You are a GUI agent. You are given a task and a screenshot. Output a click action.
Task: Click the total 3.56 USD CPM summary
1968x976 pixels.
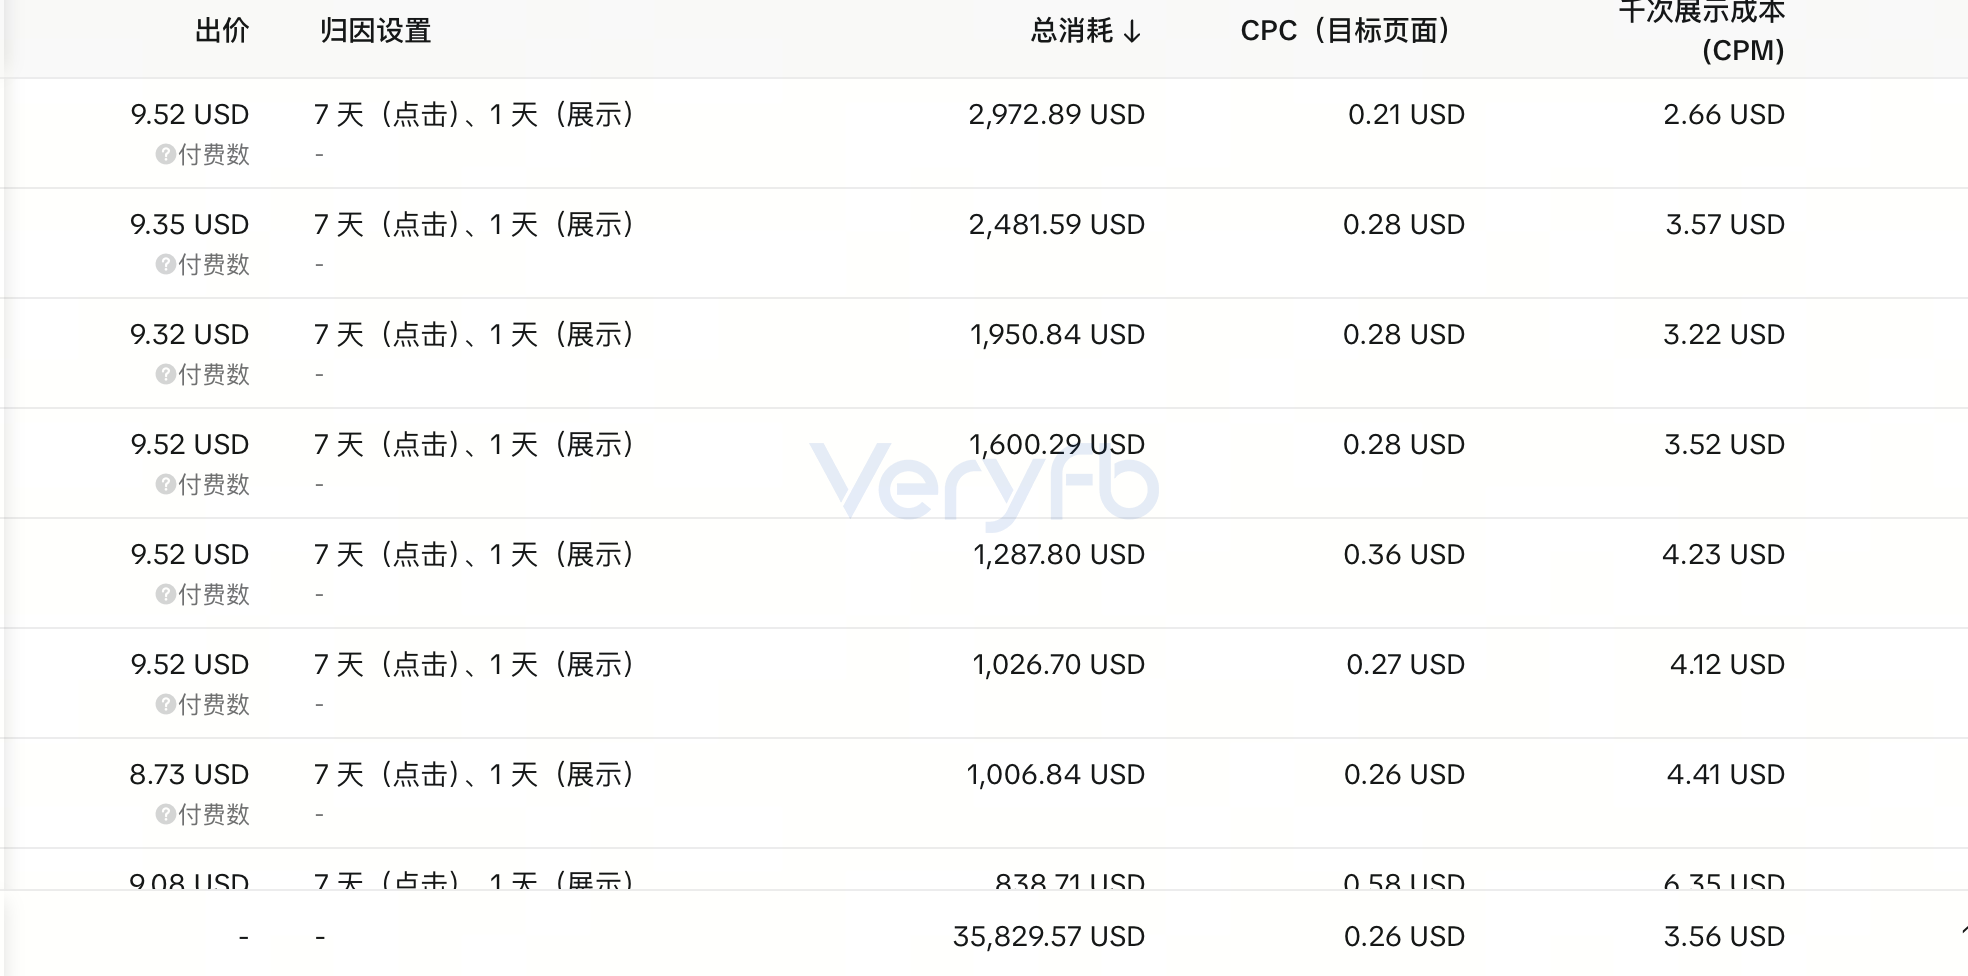click(1725, 937)
